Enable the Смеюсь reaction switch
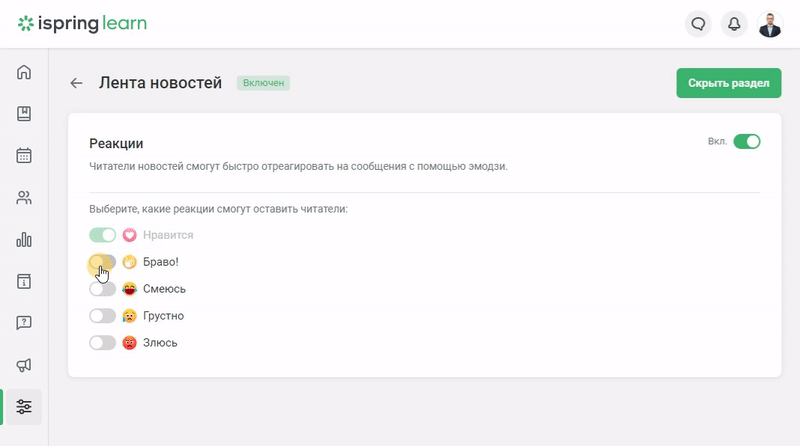The height and width of the screenshot is (446, 800). pyautogui.click(x=103, y=289)
